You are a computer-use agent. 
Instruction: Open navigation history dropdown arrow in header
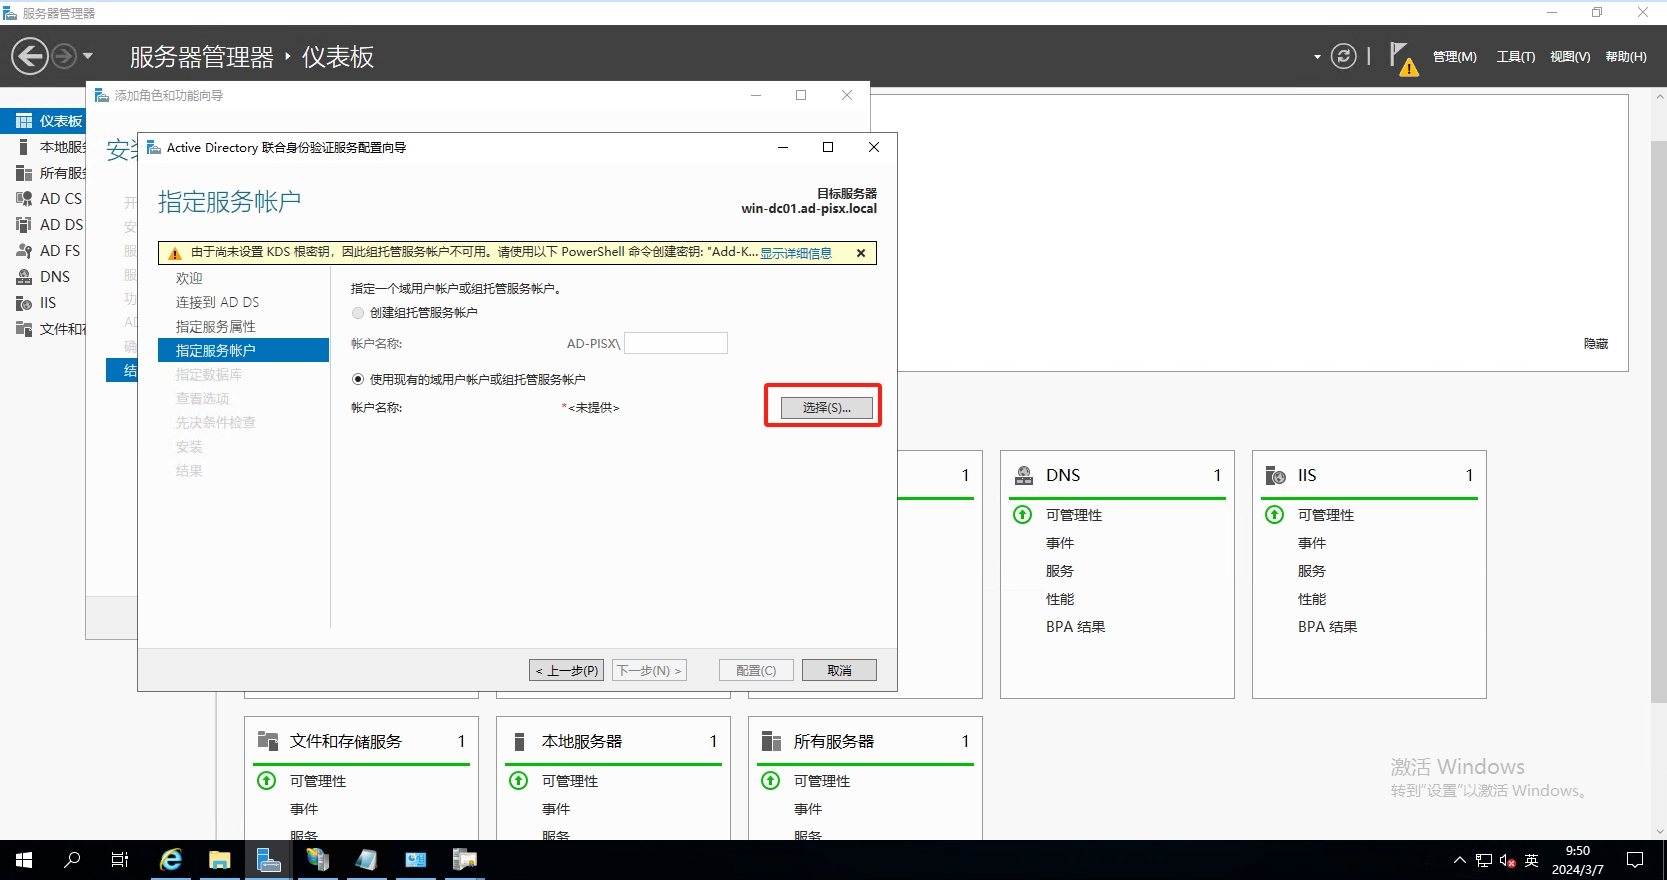pos(88,56)
